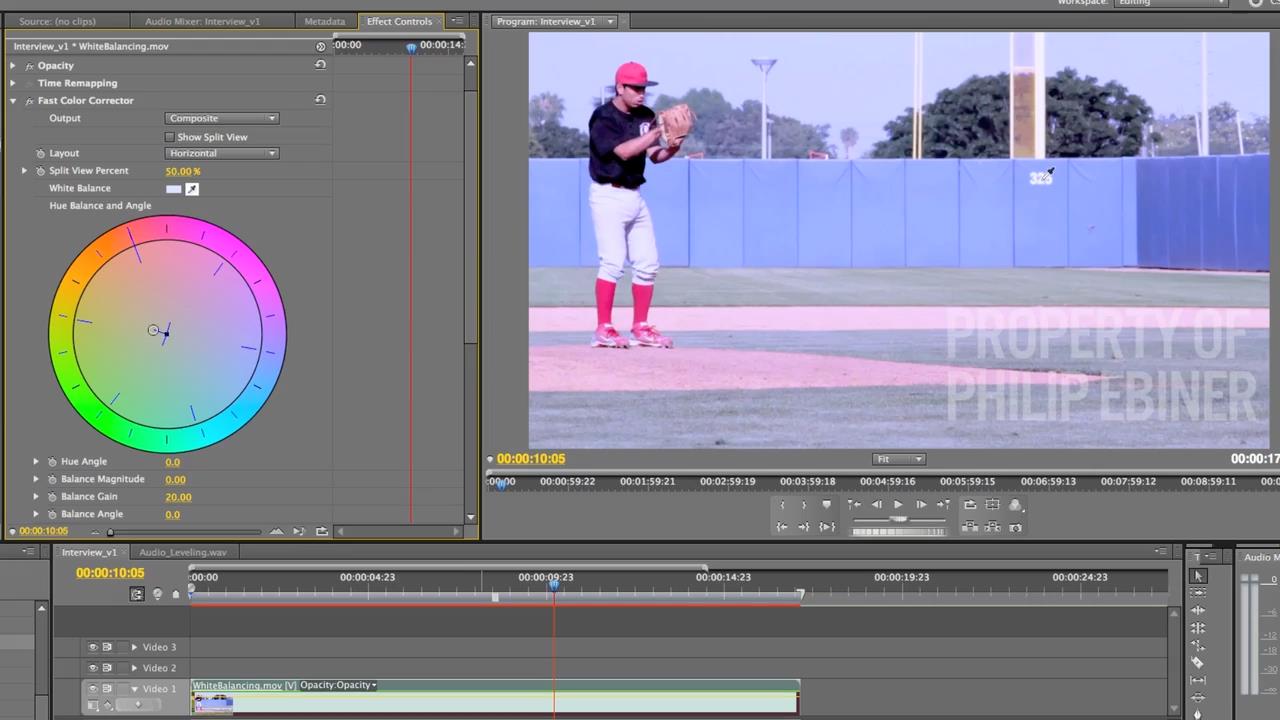Step forward one frame in Program monitor

click(x=921, y=505)
